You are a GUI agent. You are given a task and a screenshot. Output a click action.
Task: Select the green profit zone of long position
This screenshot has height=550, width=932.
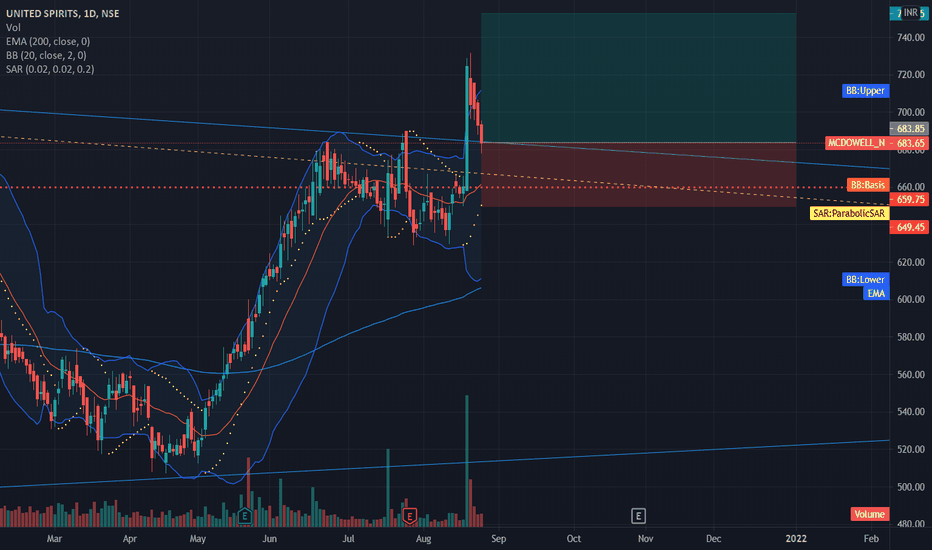[638, 77]
